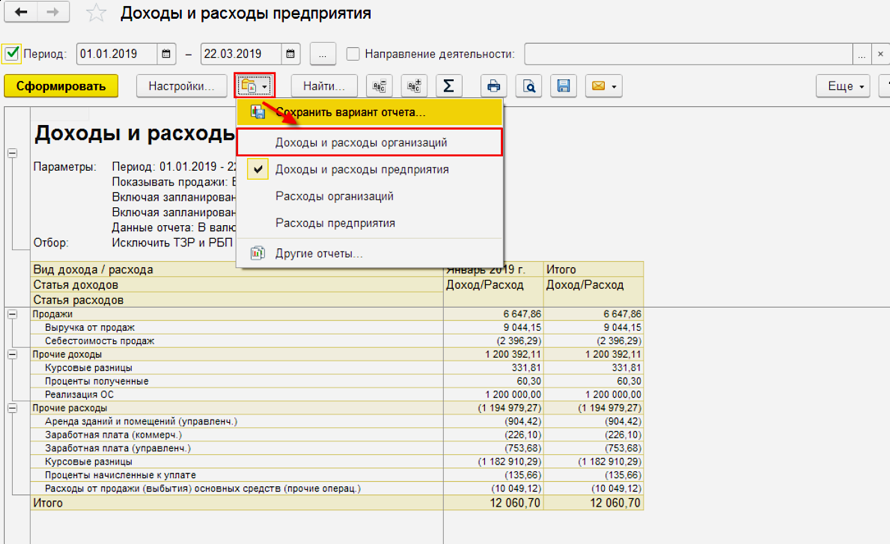Open print preview with magnifier icon
Viewport: 890px width, 544px height.
coord(528,86)
